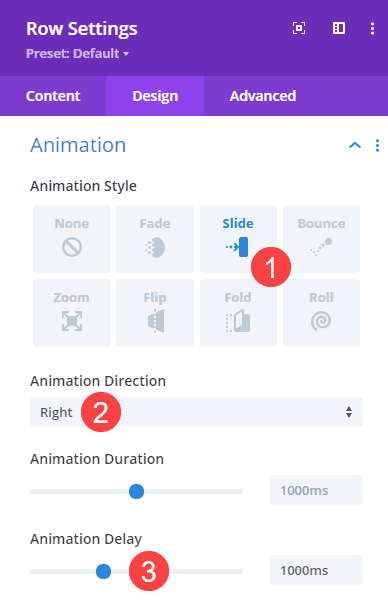Click the Animation Delay slider handle
Viewport: 388px width, 606px height.
coord(104,571)
